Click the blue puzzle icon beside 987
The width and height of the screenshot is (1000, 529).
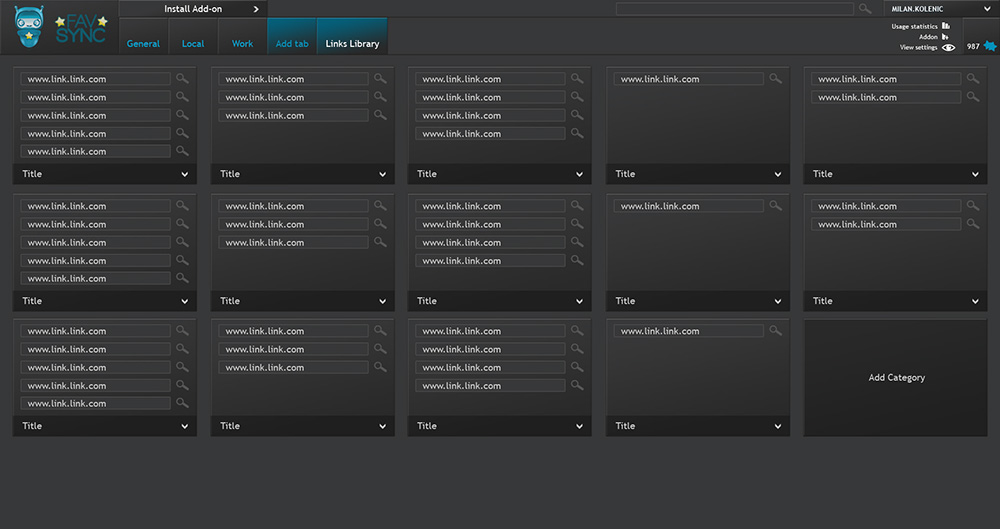click(990, 46)
